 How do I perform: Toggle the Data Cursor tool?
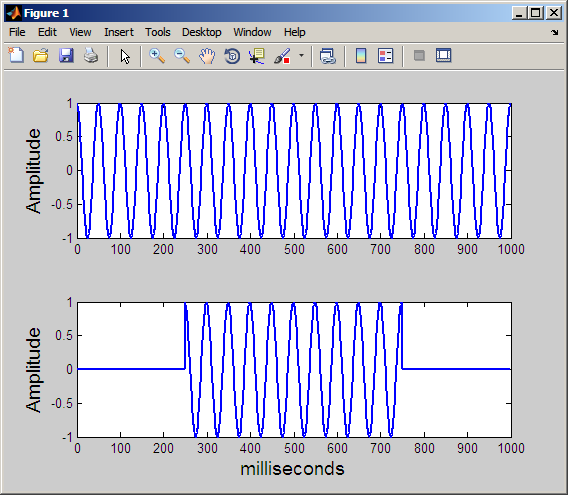[257, 56]
